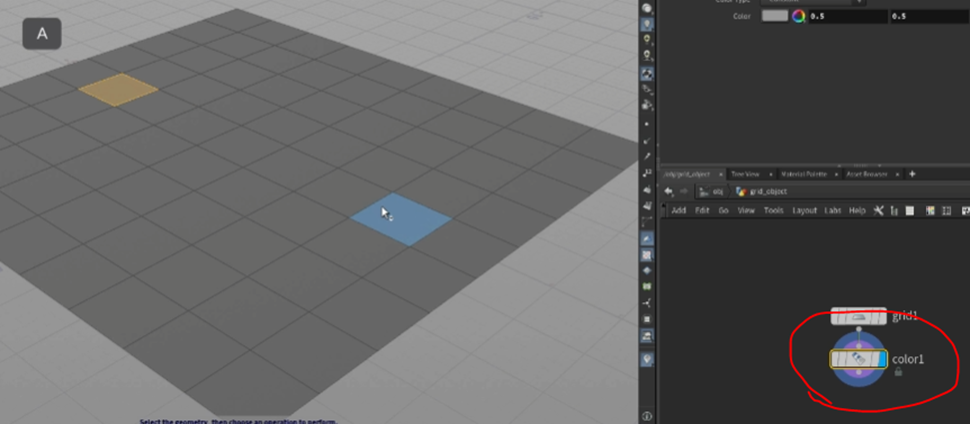Open the Help menu in network editor
Screen dimensions: 970x424
tap(857, 210)
